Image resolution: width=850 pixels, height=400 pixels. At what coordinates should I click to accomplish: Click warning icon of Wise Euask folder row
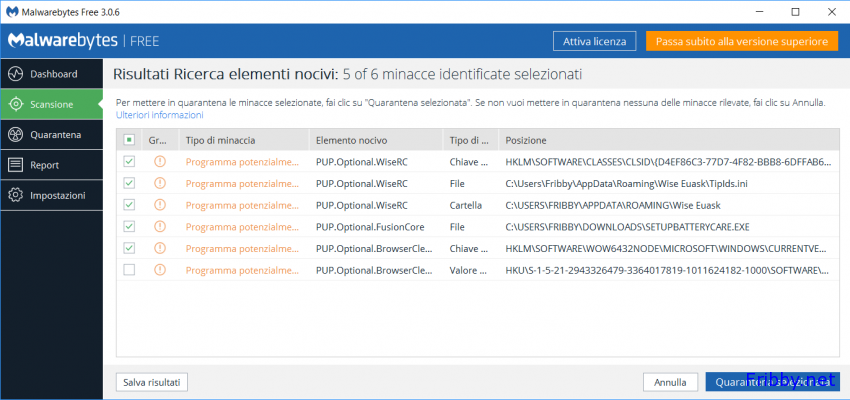(x=159, y=205)
